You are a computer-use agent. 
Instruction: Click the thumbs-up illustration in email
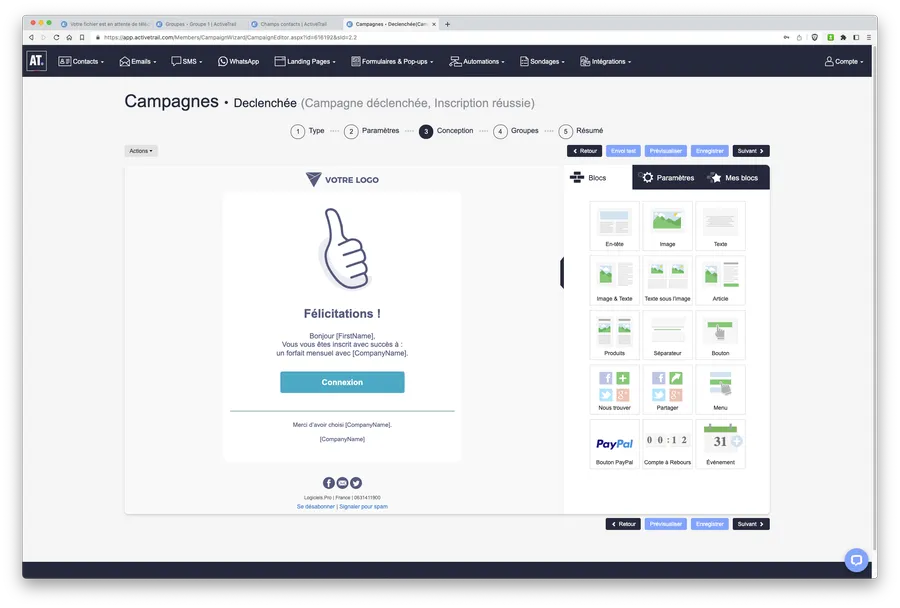(x=343, y=249)
